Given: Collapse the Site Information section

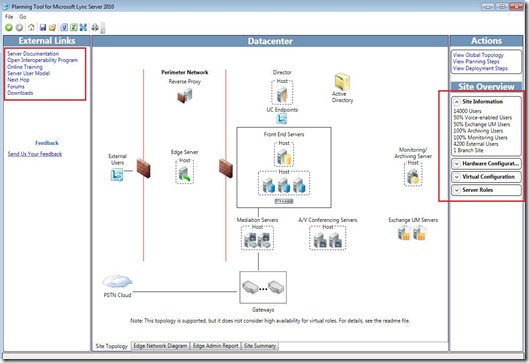Looking at the screenshot, I should coord(456,102).
